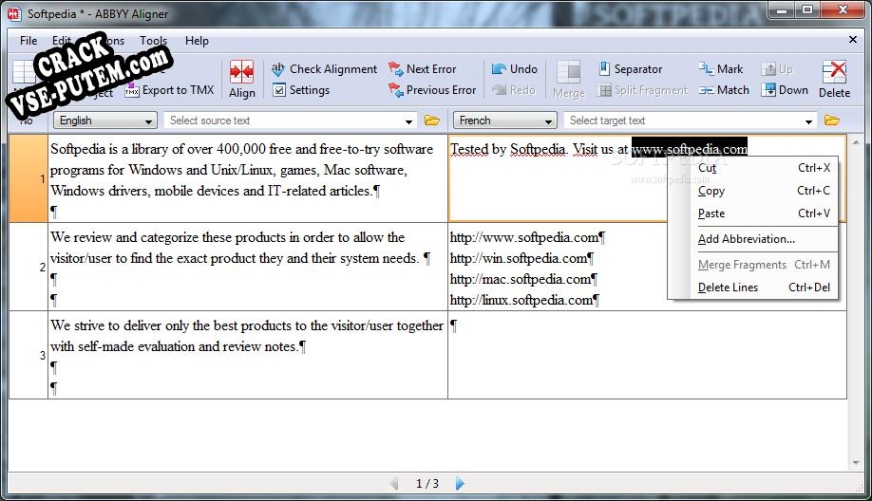This screenshot has width=872, height=501.
Task: Click the scrollbar up arrow
Action: (856, 142)
